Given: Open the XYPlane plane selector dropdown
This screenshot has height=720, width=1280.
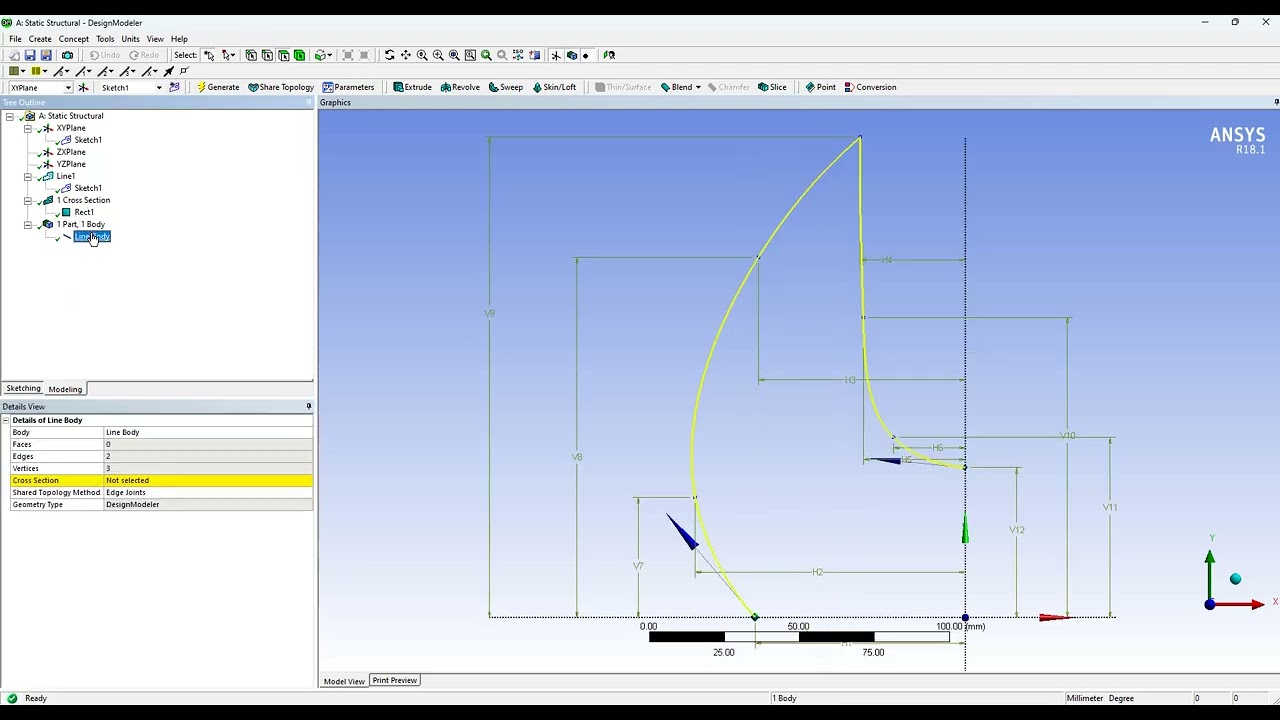Looking at the screenshot, I should tap(68, 87).
